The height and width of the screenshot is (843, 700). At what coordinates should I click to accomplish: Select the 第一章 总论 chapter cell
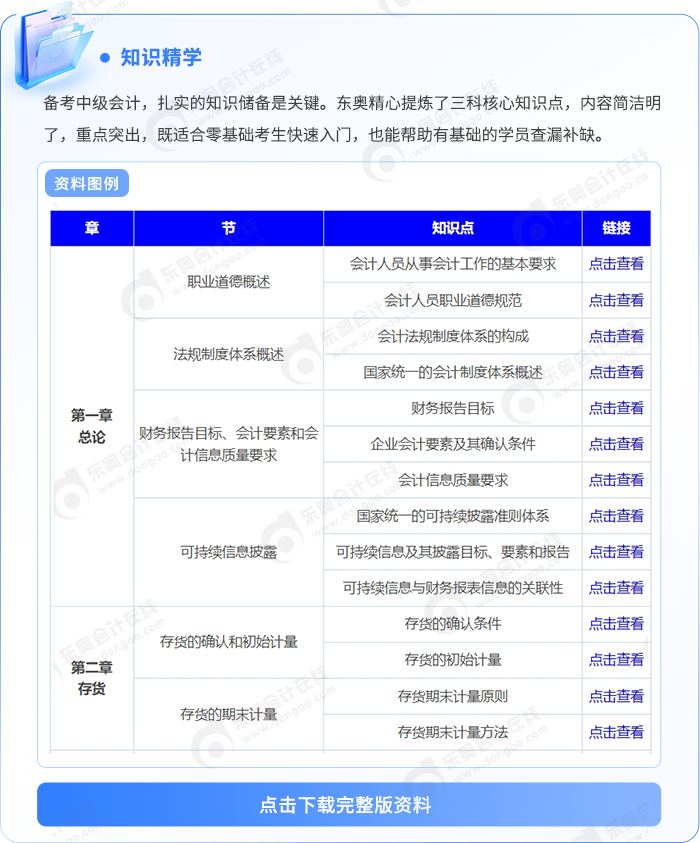92,426
